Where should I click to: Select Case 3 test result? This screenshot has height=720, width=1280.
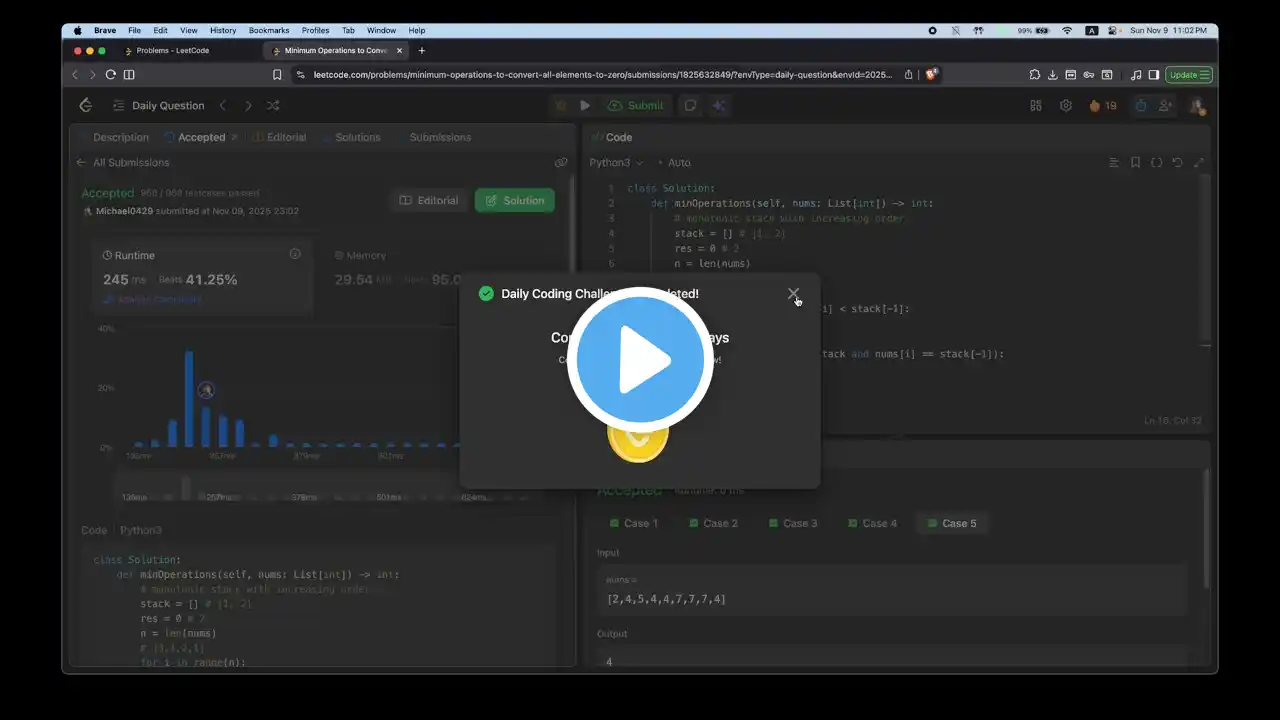click(793, 523)
